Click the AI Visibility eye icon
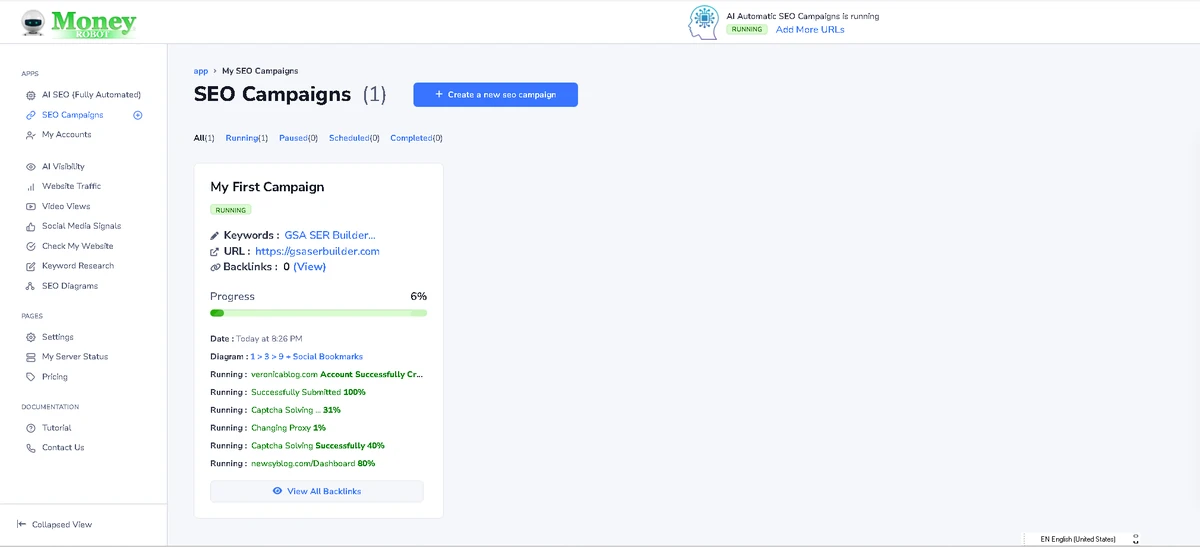Screen dimensions: 1200x547 (x=31, y=167)
